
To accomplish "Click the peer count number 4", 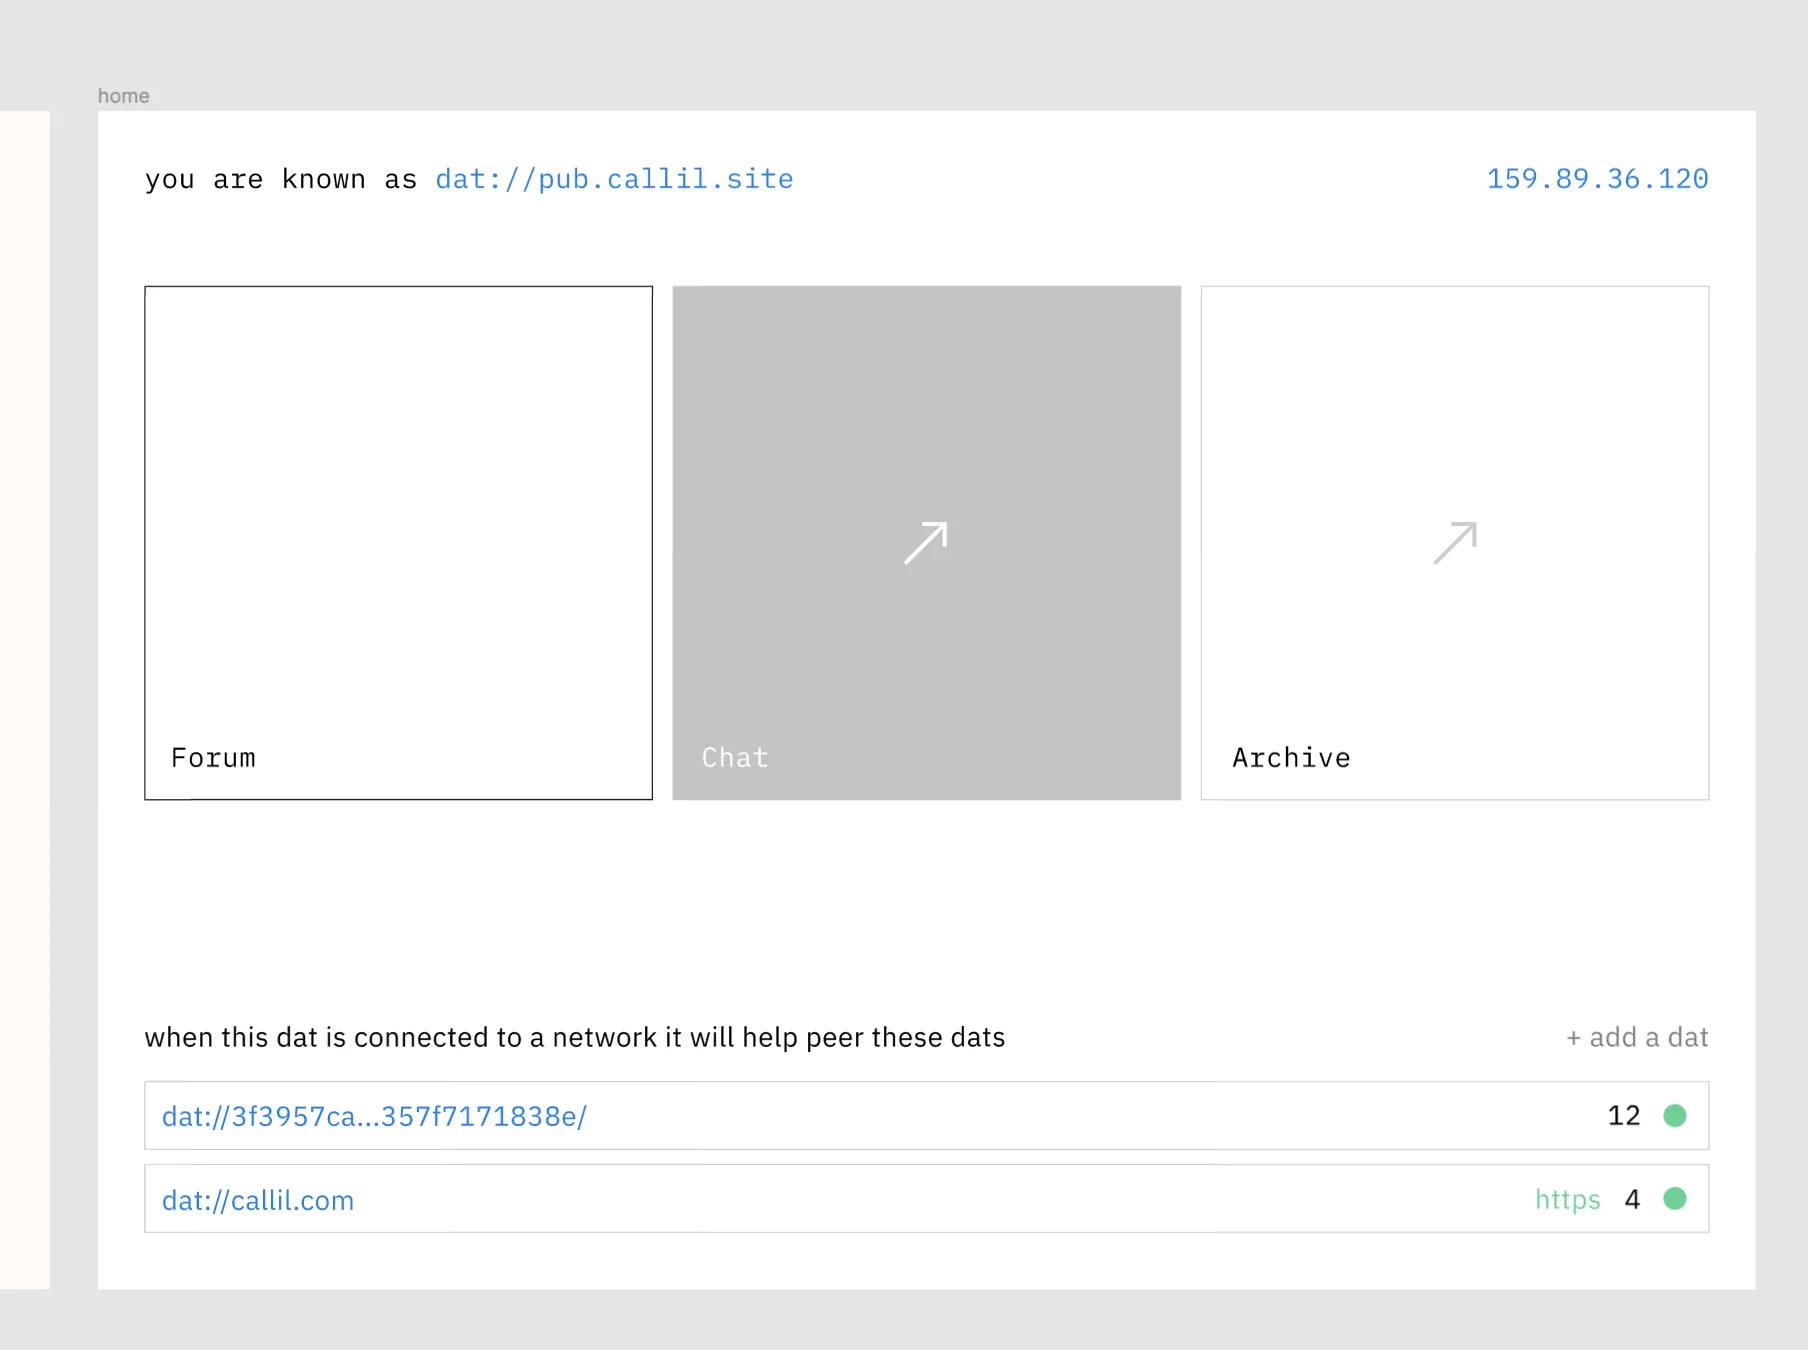I will (1632, 1199).
